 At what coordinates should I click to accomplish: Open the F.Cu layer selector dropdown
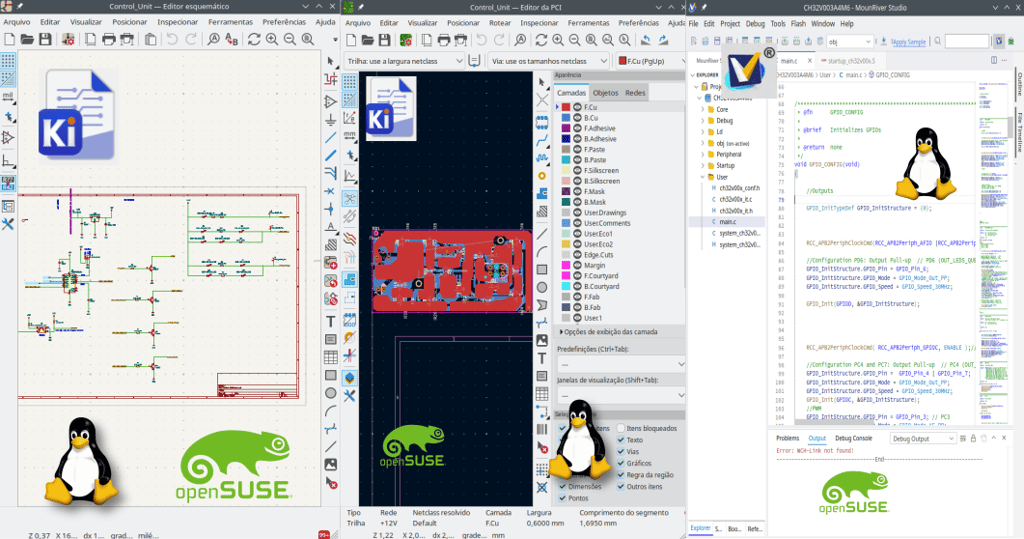point(649,61)
